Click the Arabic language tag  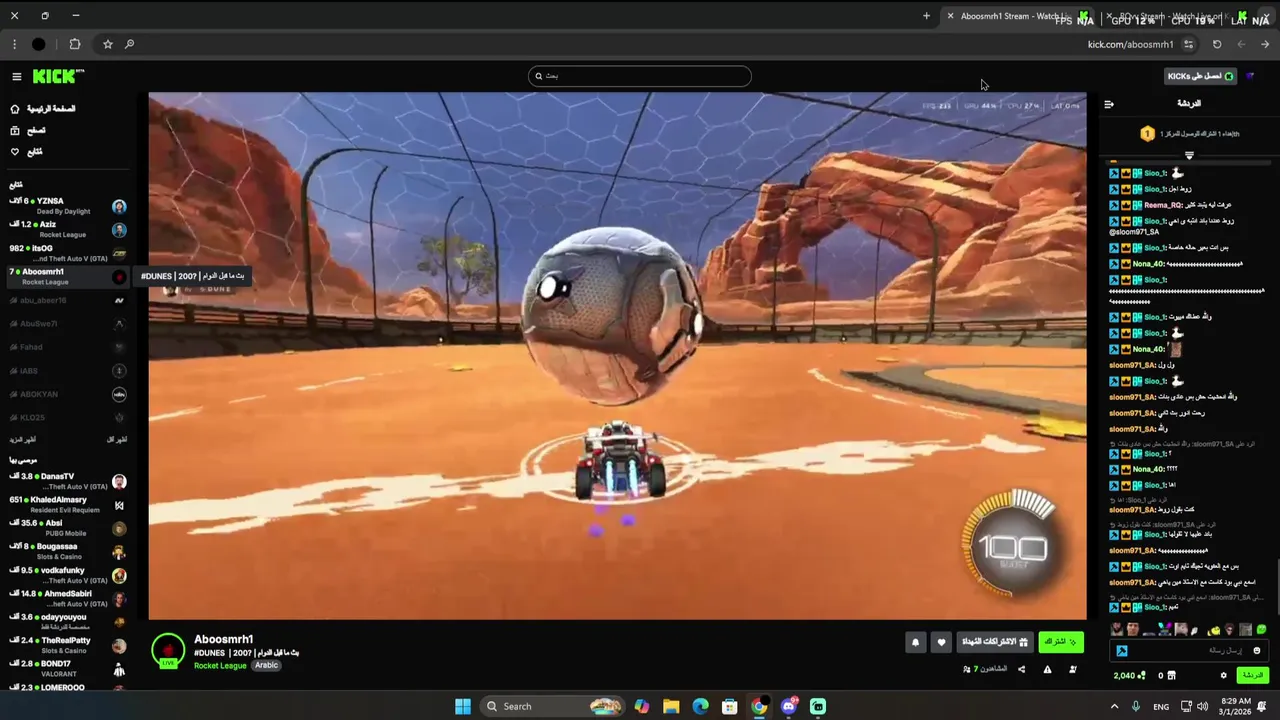(266, 666)
